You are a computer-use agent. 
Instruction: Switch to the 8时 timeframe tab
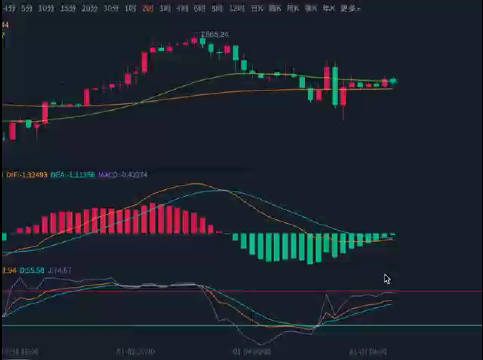[217, 9]
